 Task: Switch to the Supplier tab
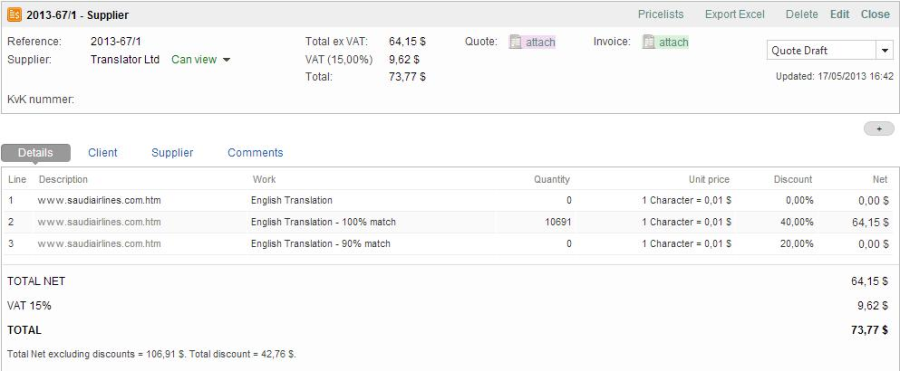tap(172, 153)
